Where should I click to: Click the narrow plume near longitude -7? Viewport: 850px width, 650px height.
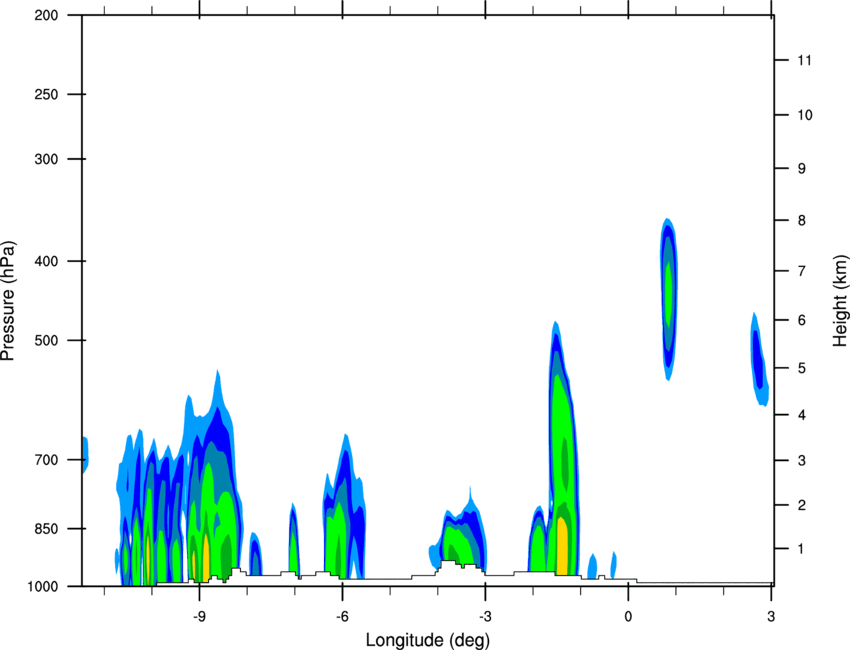[x=293, y=539]
